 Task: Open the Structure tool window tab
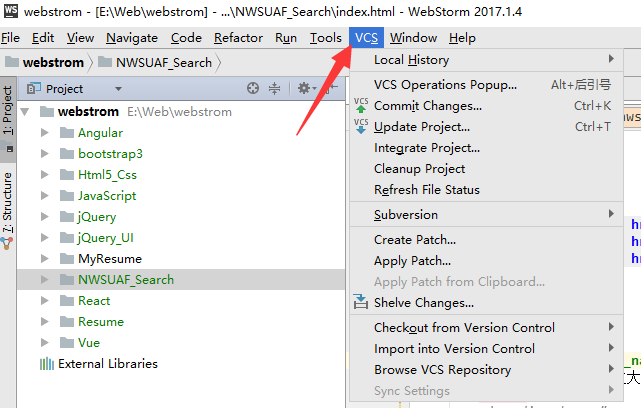pyautogui.click(x=7, y=209)
